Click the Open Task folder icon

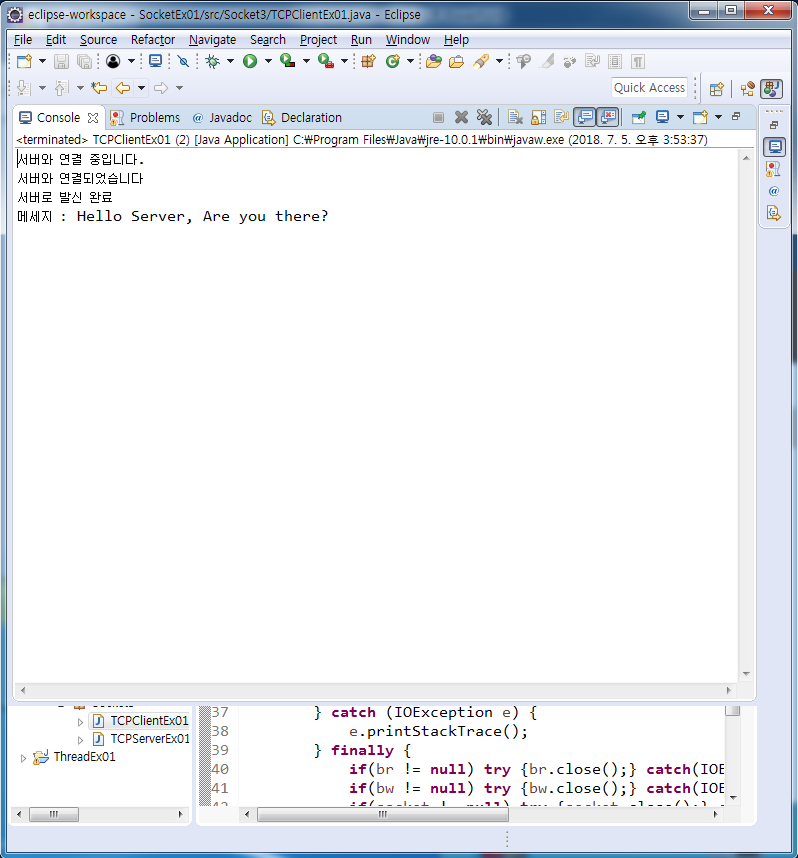pyautogui.click(x=456, y=61)
